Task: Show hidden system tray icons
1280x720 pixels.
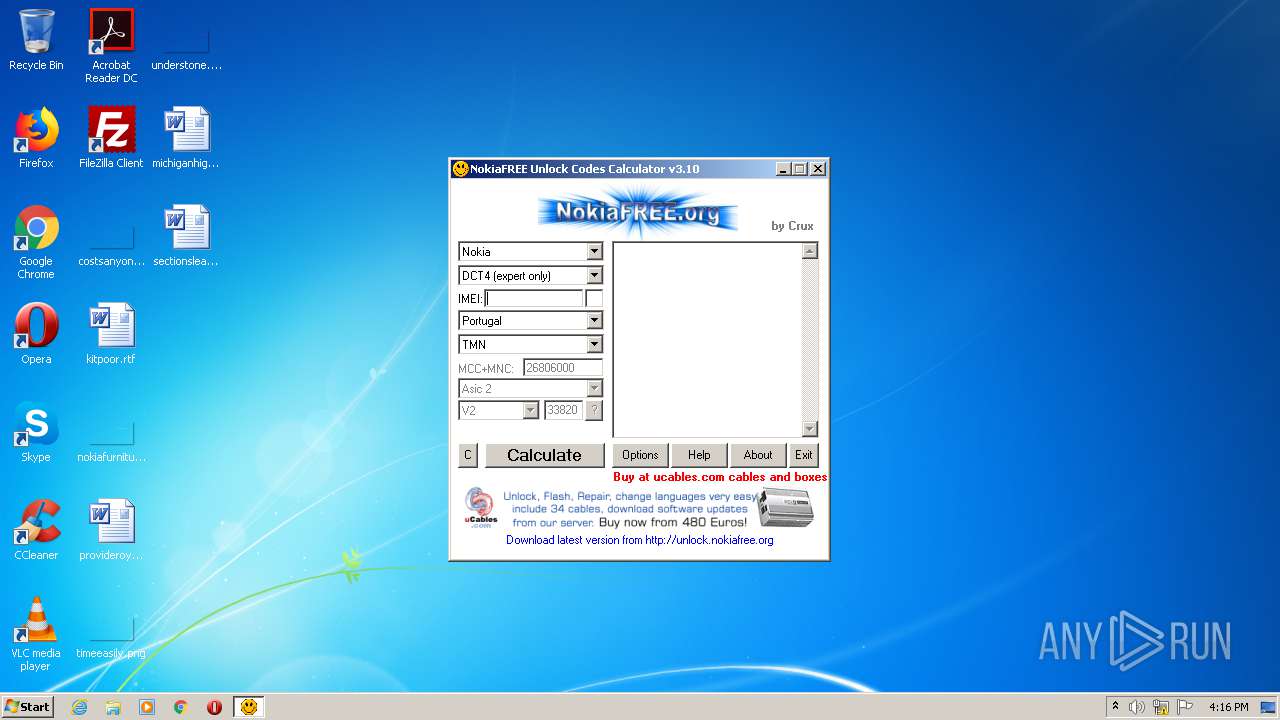Action: coord(1115,707)
